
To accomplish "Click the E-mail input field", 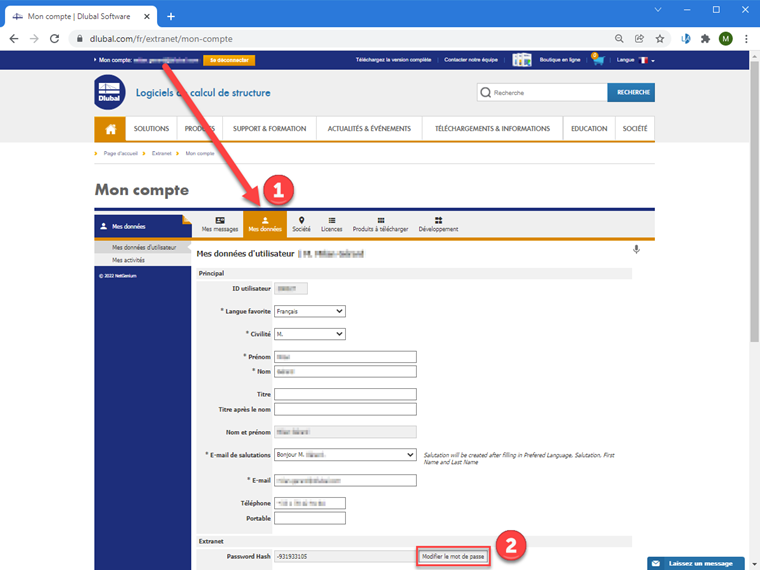I will [345, 480].
